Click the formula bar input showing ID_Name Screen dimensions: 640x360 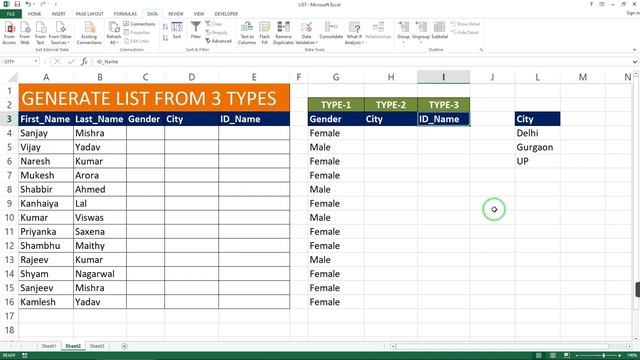pos(362,62)
